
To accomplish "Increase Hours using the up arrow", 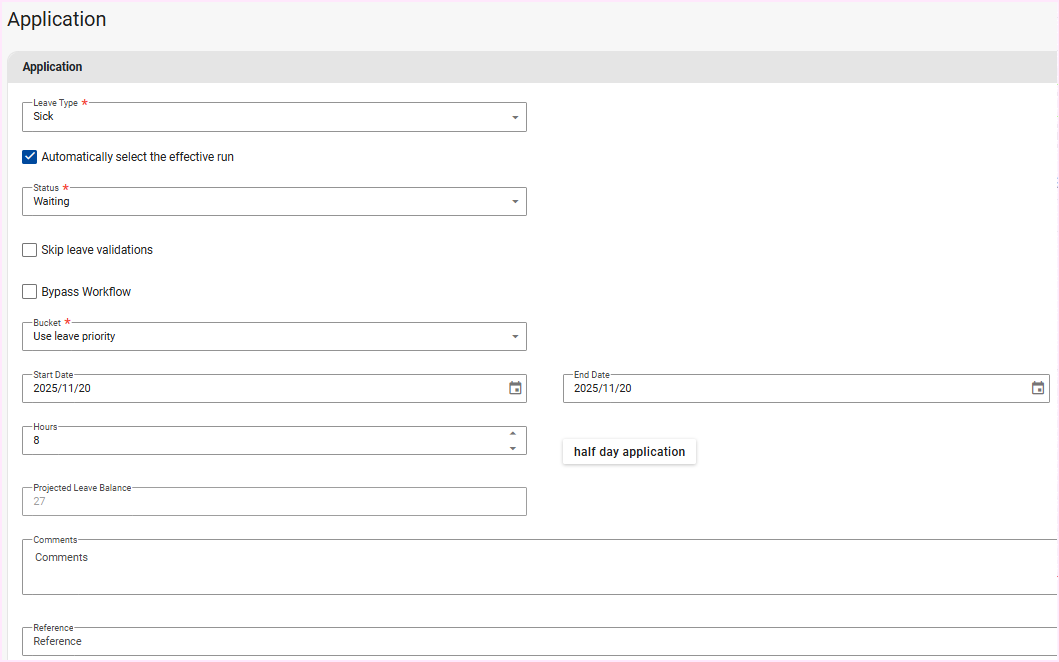I will coord(513,433).
